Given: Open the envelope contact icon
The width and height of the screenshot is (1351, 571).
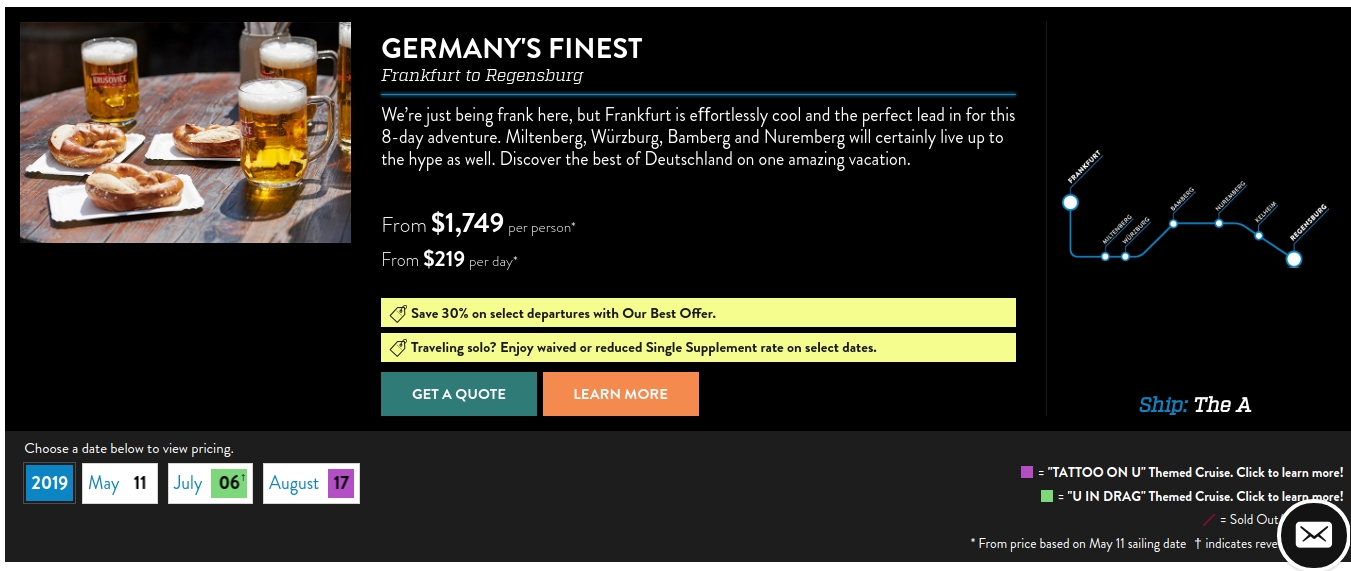Looking at the screenshot, I should click(x=1313, y=535).
